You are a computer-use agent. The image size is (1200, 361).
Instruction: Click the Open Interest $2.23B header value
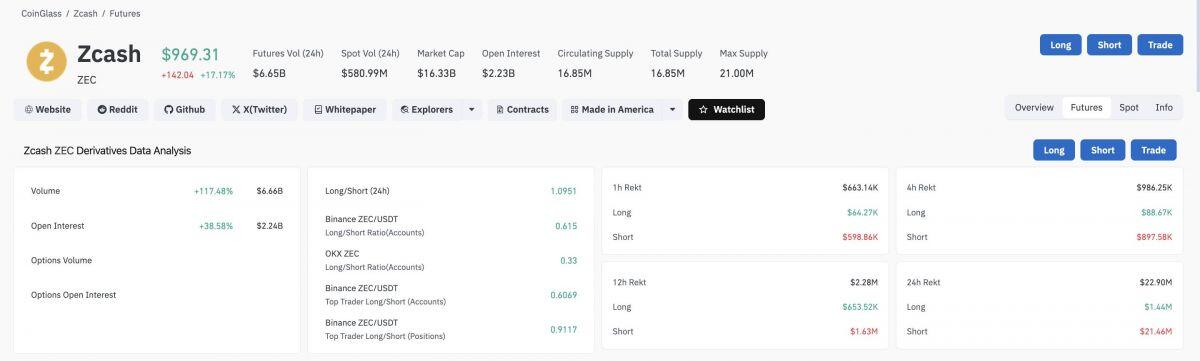(498, 73)
